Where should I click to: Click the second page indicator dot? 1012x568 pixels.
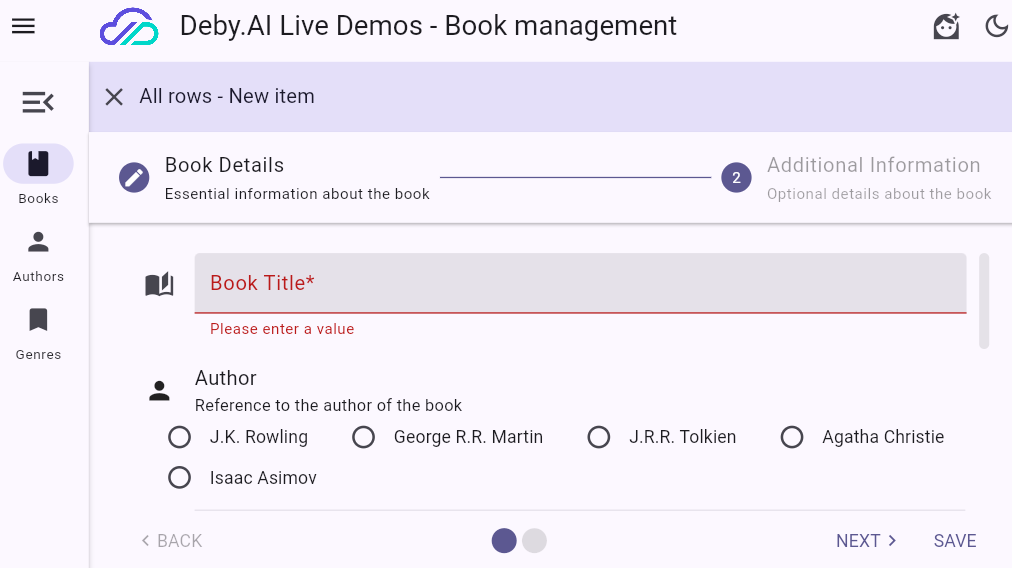535,541
